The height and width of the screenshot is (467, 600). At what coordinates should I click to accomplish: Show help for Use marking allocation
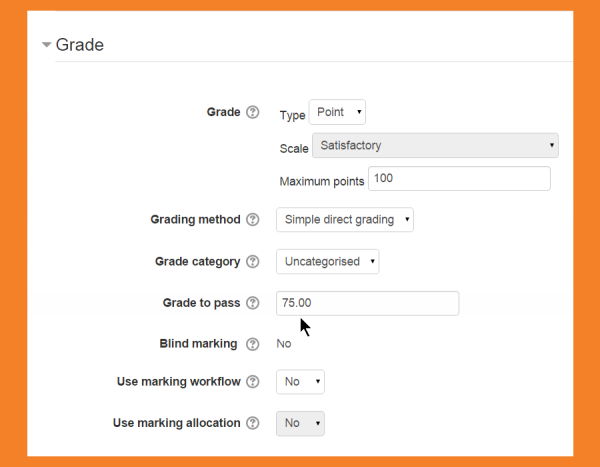253,423
